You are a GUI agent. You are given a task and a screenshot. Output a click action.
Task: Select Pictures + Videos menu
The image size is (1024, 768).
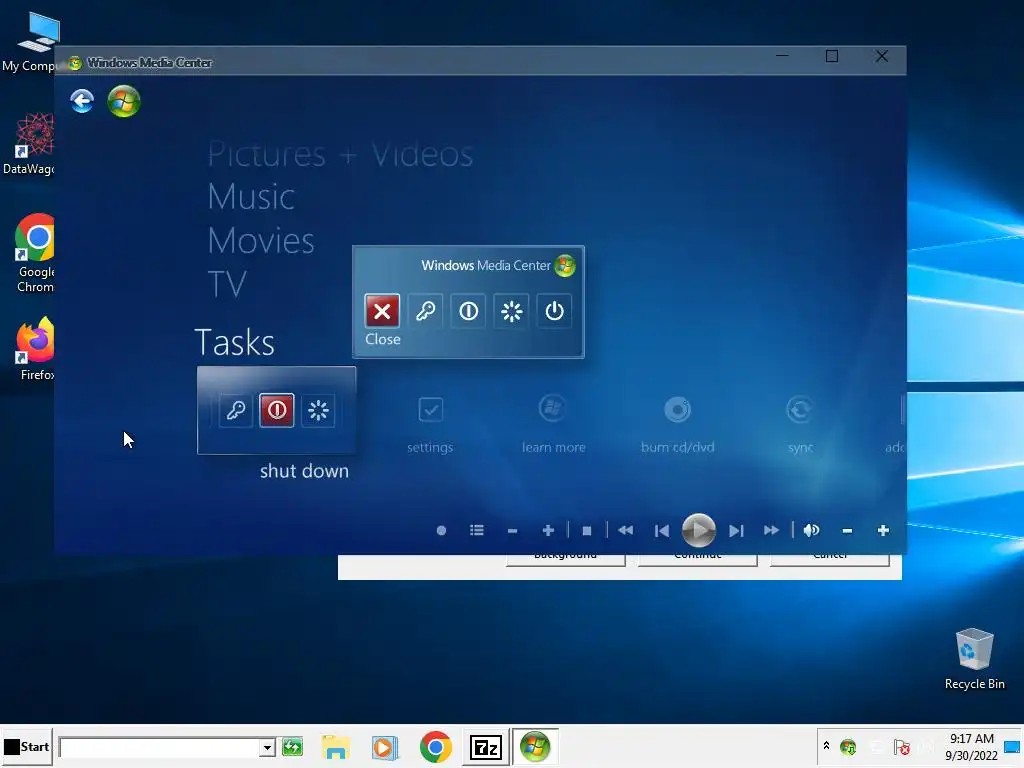[340, 155]
